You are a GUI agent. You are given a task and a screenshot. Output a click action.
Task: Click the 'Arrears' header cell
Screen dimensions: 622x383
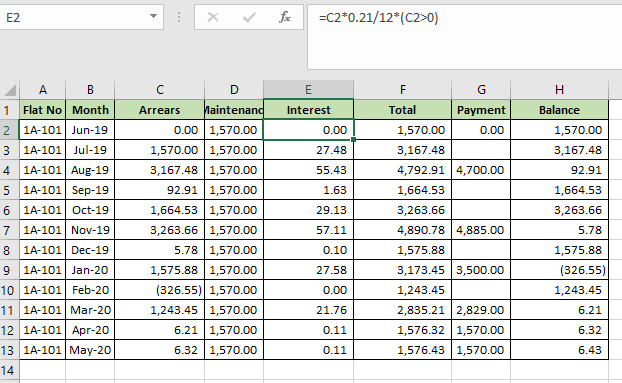159,110
